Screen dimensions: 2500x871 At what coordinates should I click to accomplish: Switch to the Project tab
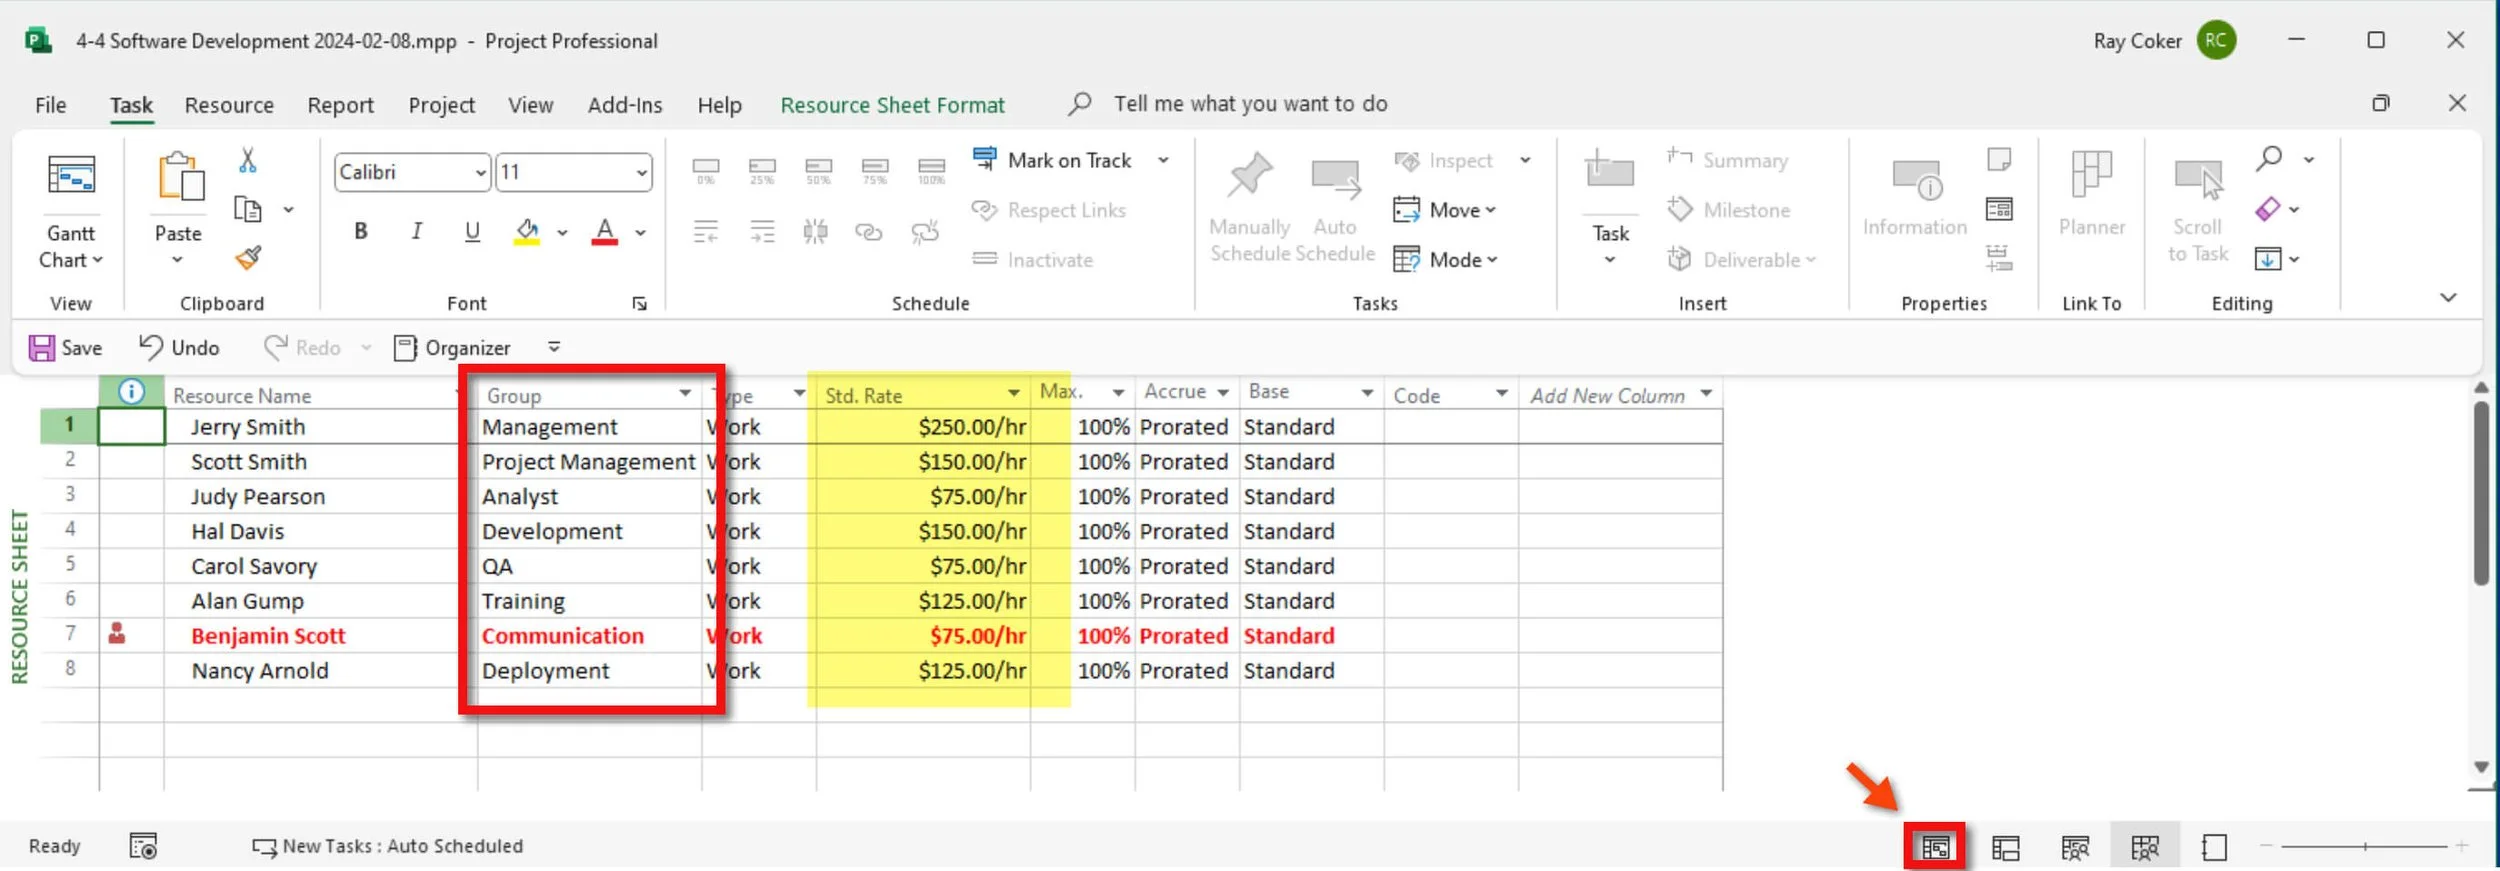[x=441, y=105]
